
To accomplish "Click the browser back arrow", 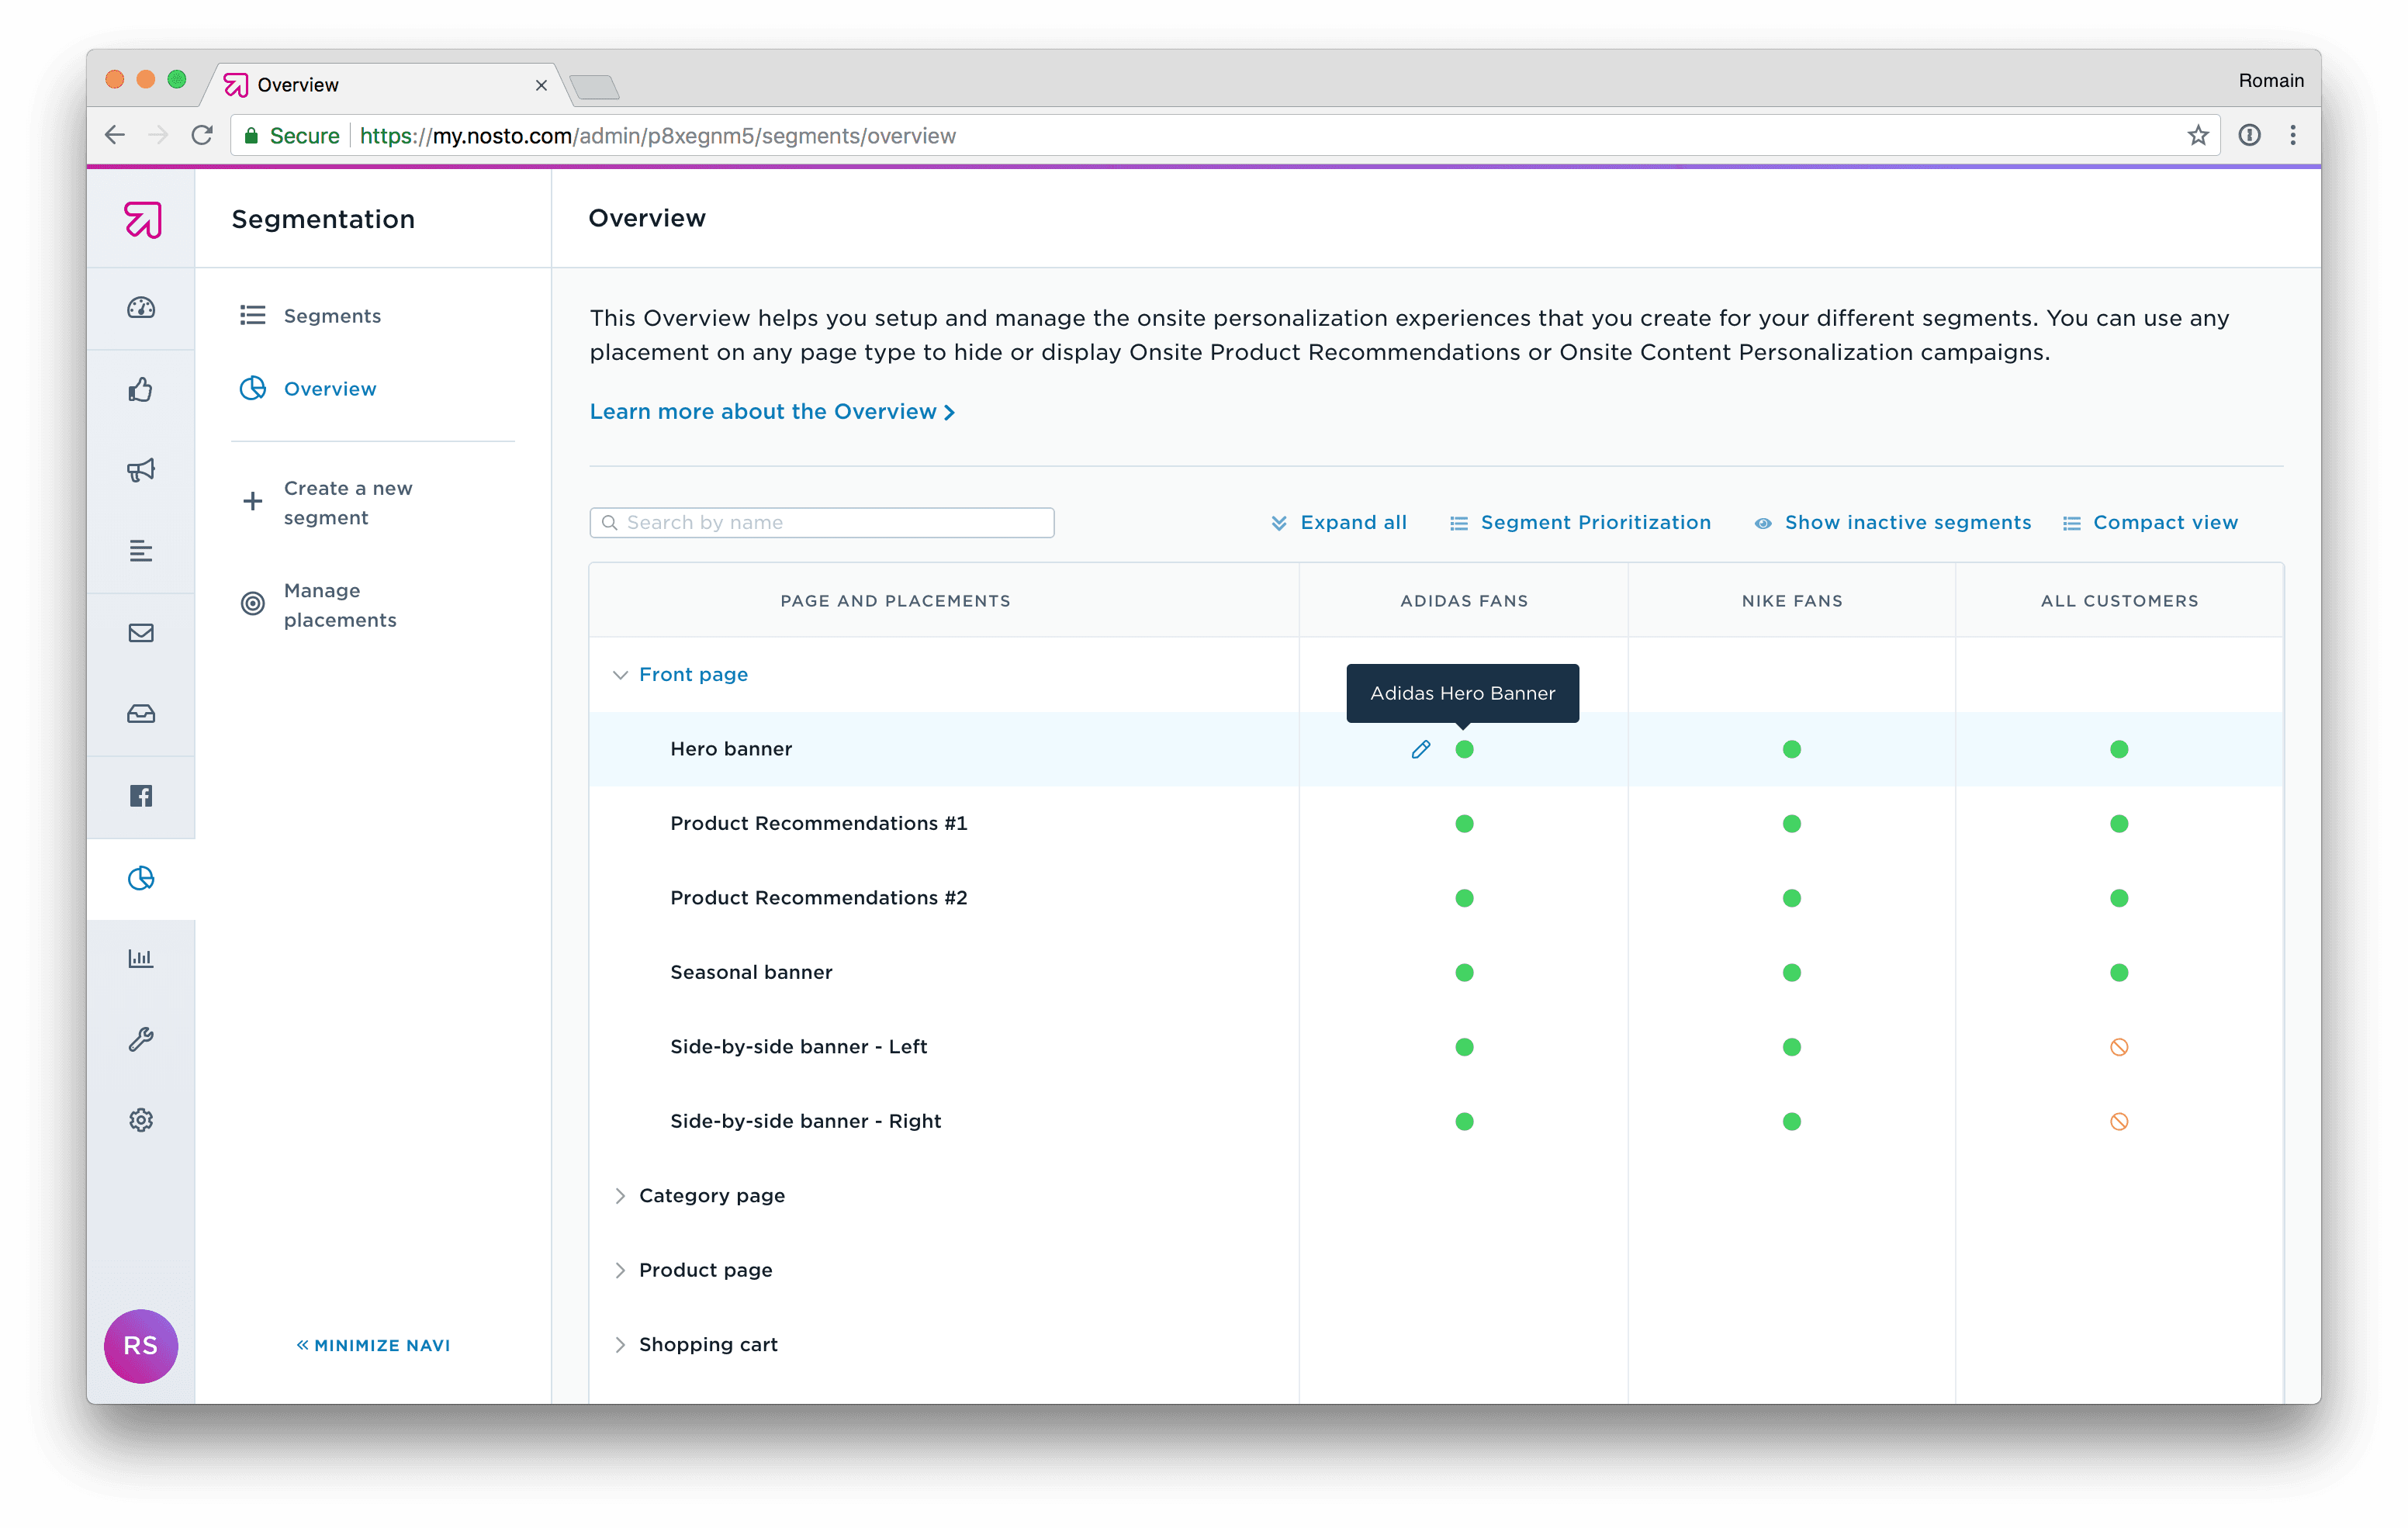I will (115, 135).
